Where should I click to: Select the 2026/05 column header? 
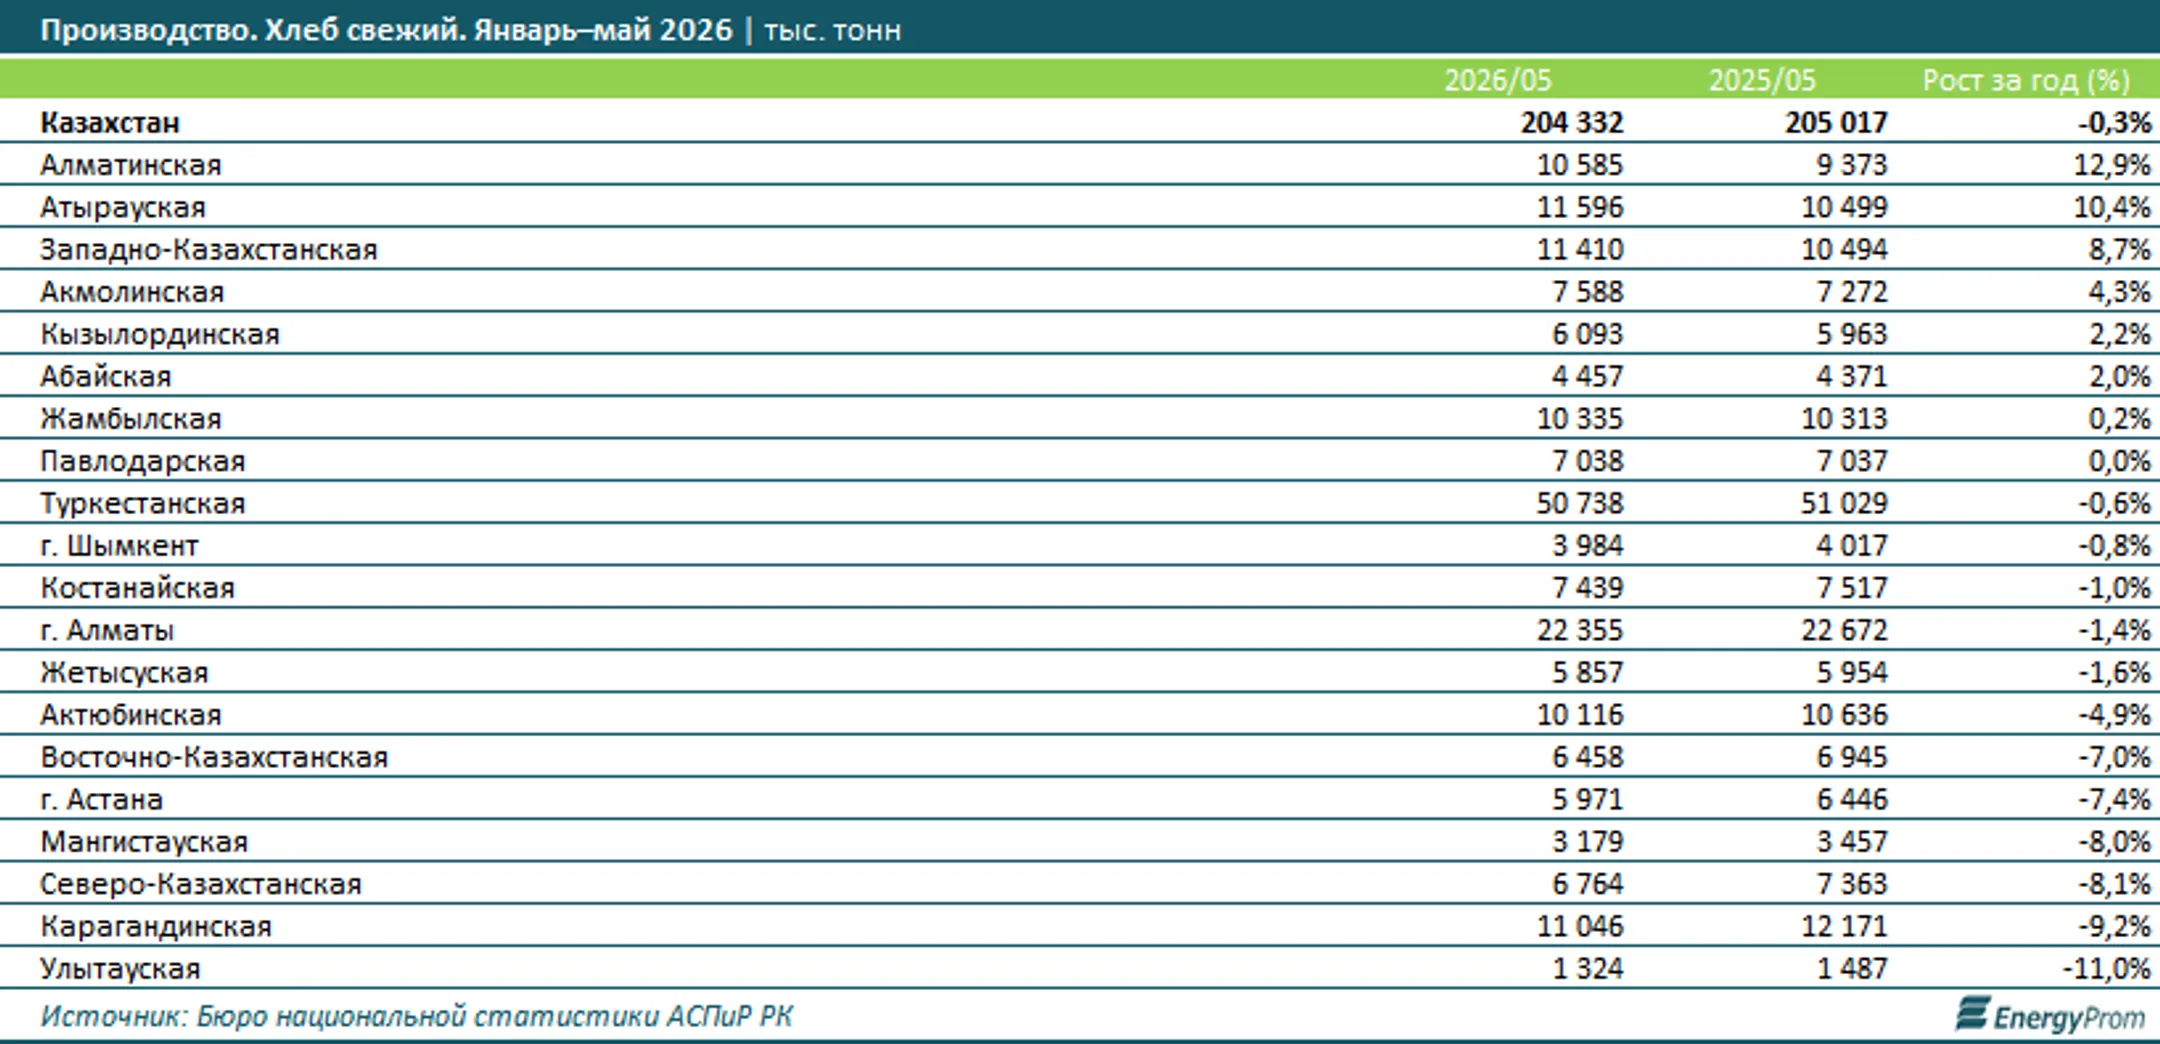tap(1497, 80)
